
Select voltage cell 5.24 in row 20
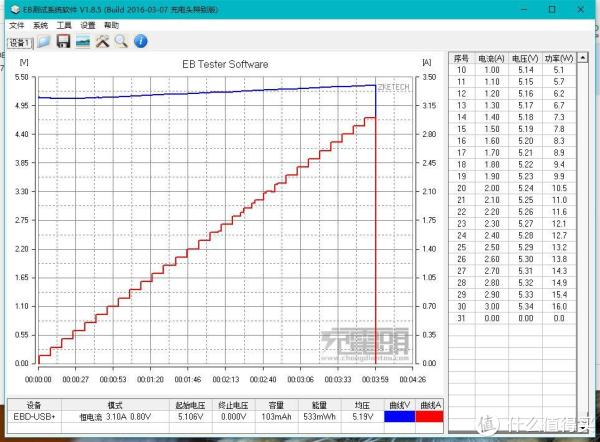coord(525,189)
